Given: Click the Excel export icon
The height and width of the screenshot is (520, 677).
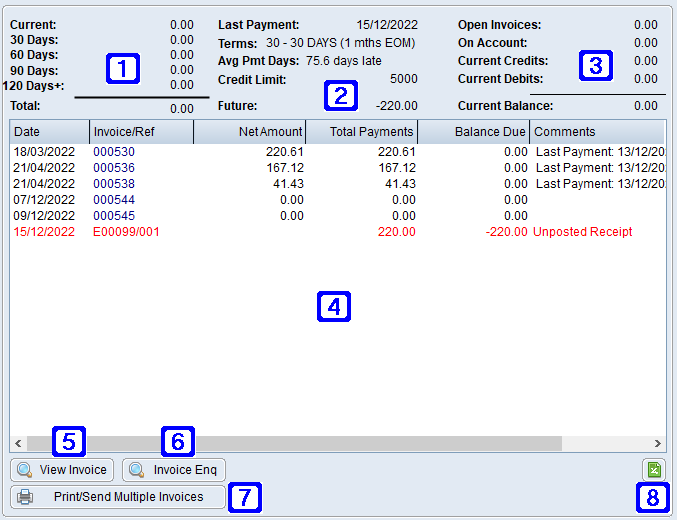Looking at the screenshot, I should click(652, 470).
